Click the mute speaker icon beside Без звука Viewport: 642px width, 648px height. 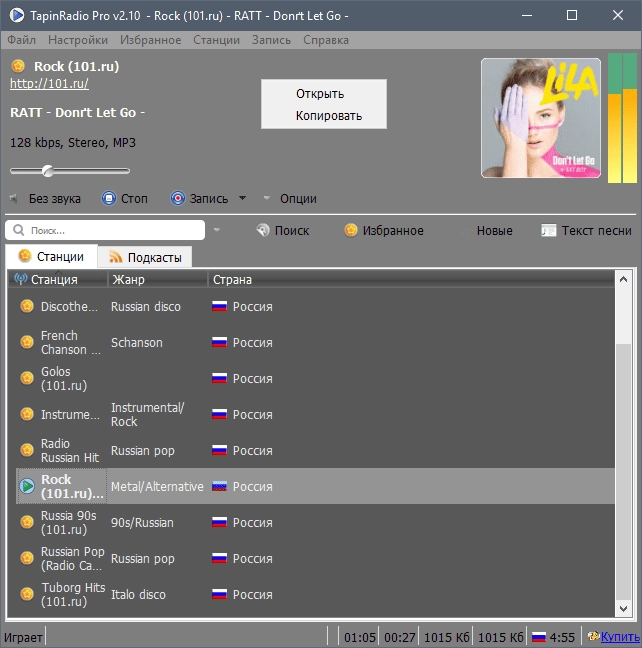(x=14, y=199)
